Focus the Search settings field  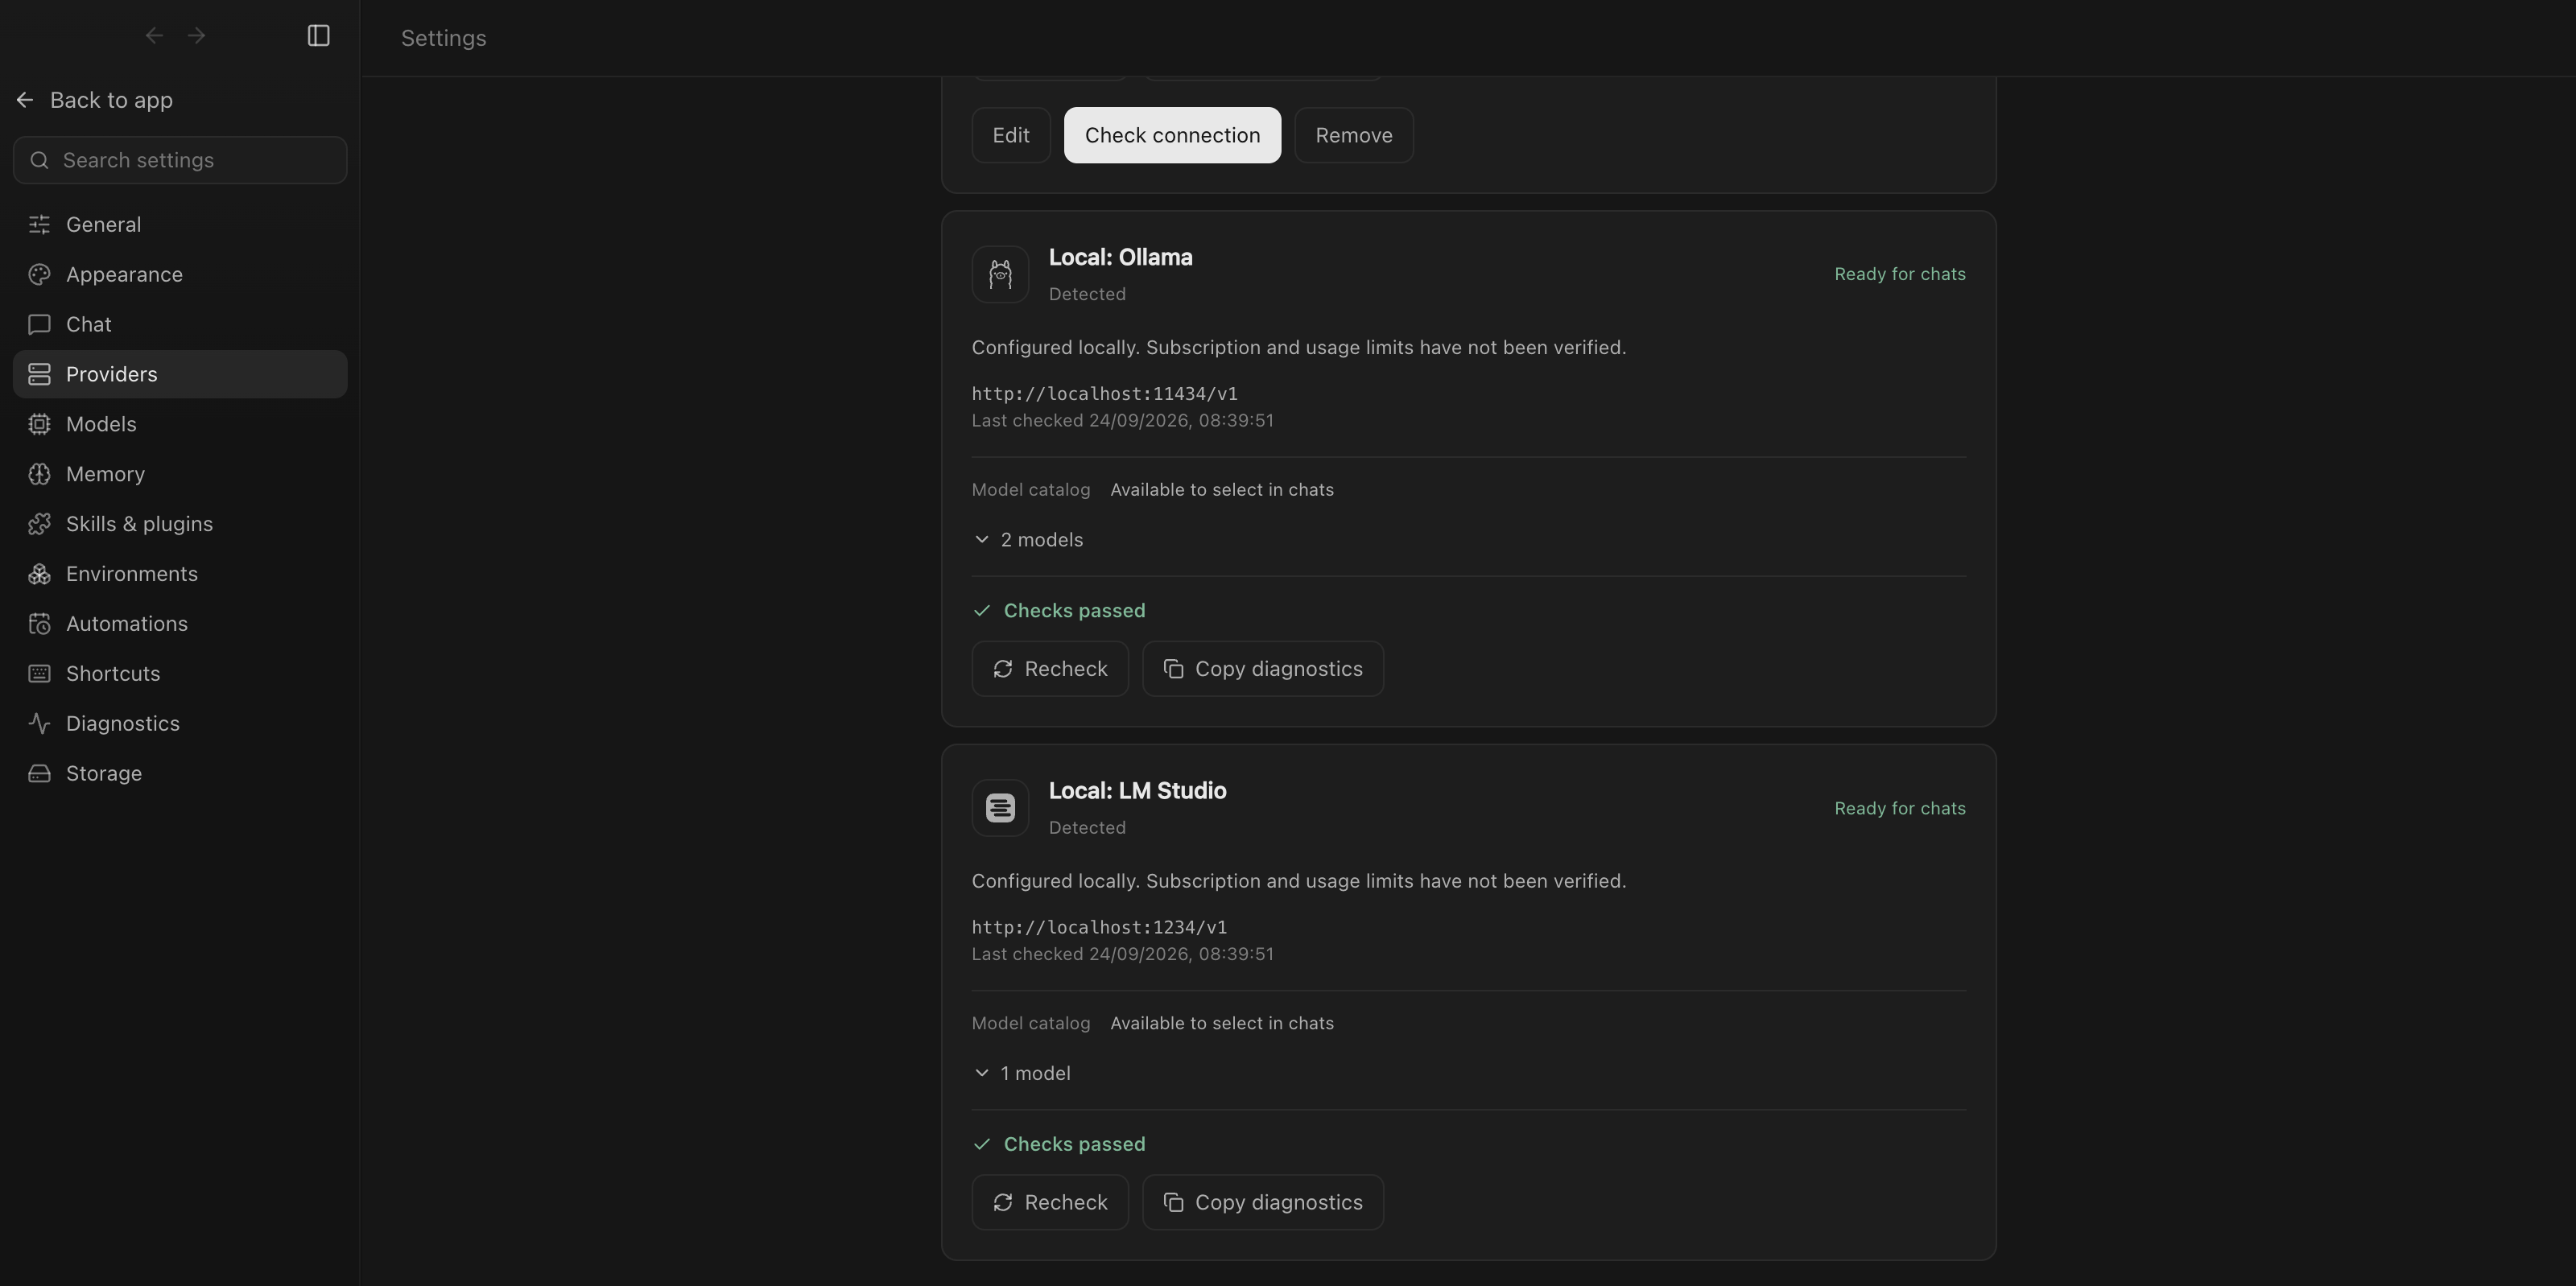click(180, 160)
